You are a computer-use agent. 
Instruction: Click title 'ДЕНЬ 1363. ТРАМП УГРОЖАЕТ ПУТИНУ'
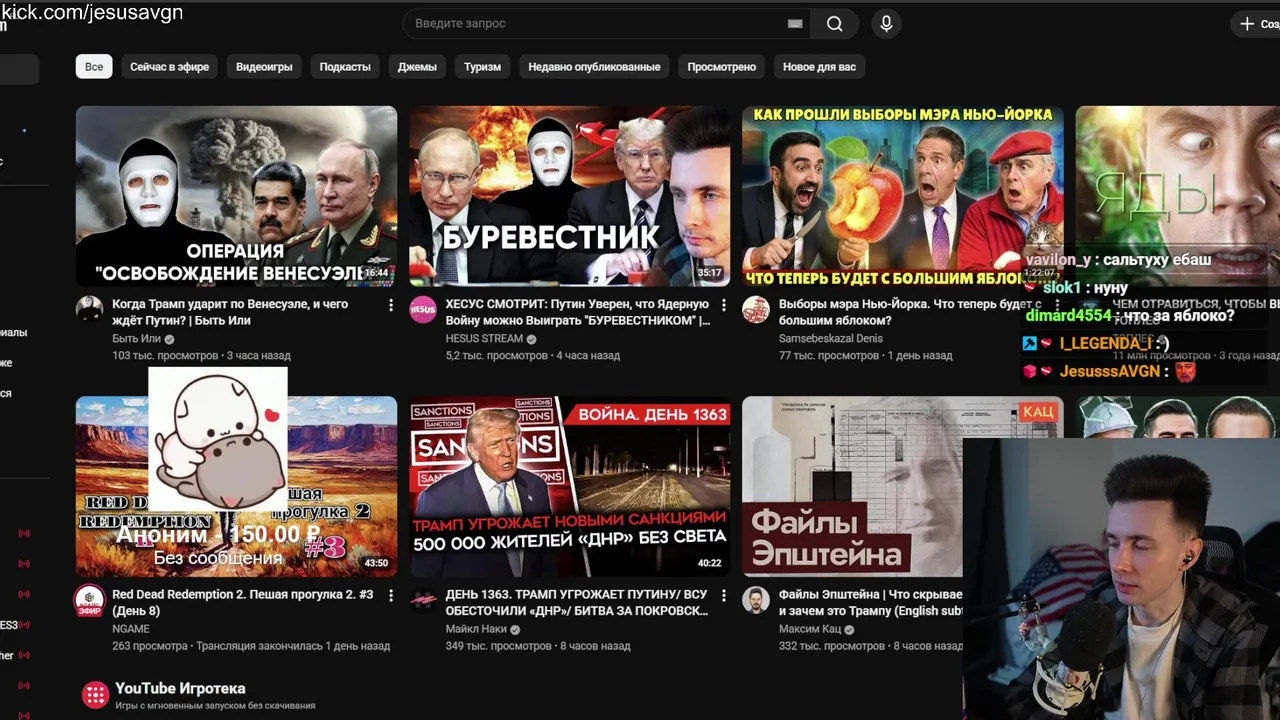[577, 602]
